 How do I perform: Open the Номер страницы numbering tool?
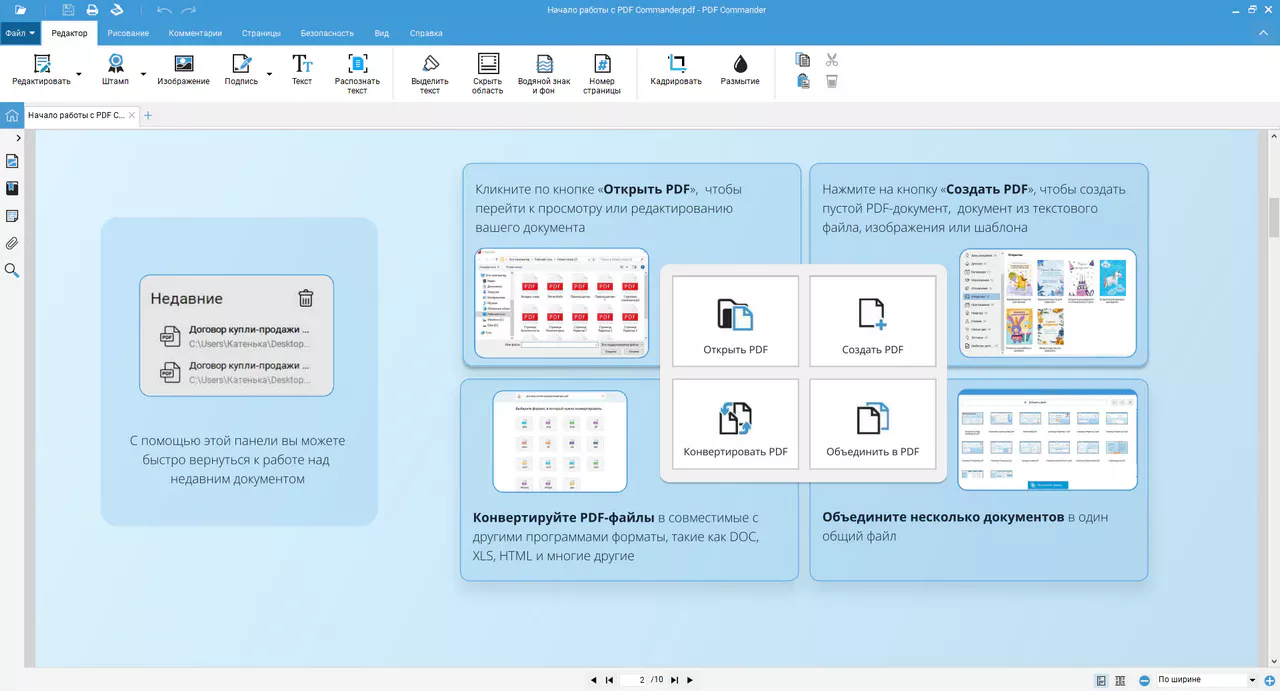coord(602,72)
